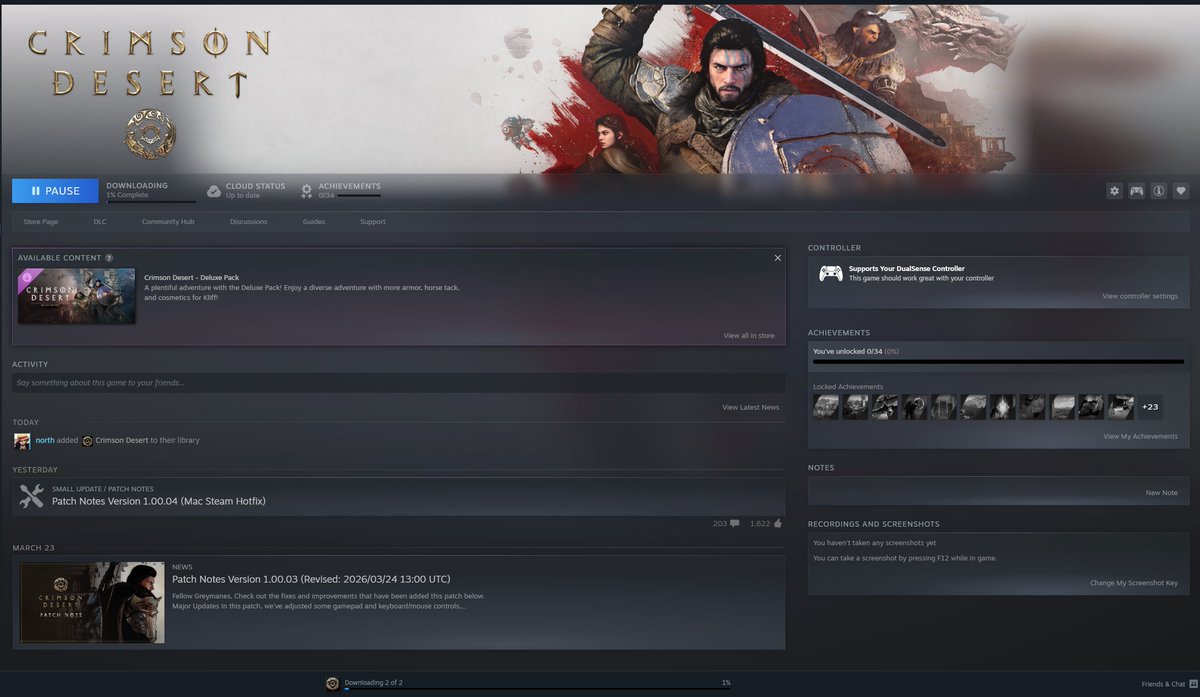Open Patch Notes Version 1.00.03 headline
Screen dimensions: 1200x697
(311, 579)
